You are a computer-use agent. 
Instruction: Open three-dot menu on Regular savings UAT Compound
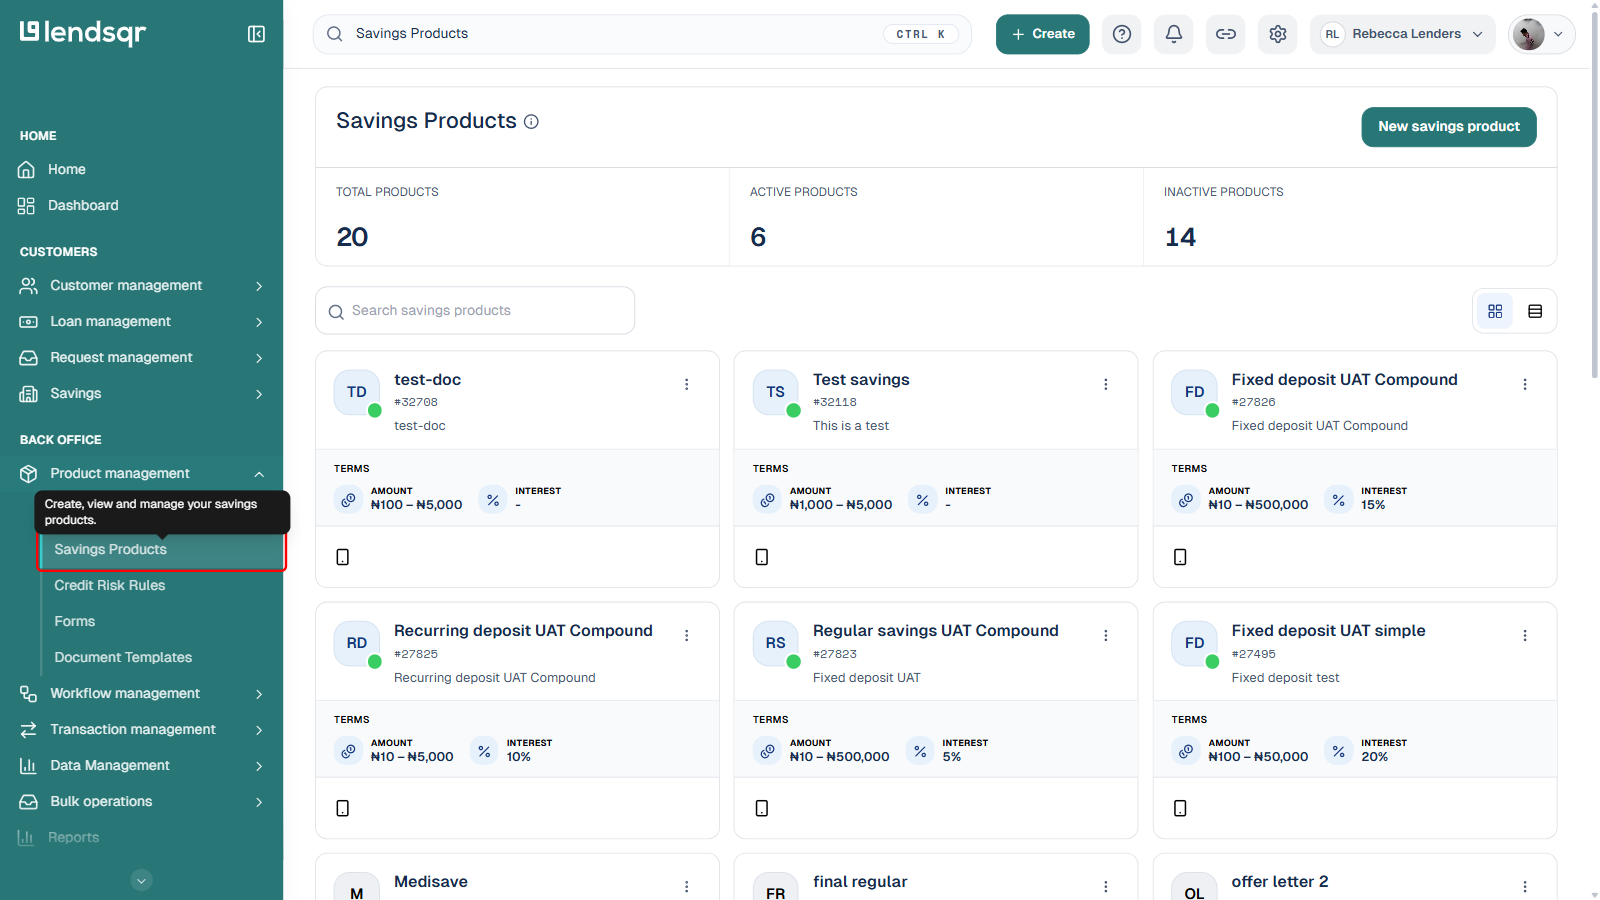(1106, 635)
